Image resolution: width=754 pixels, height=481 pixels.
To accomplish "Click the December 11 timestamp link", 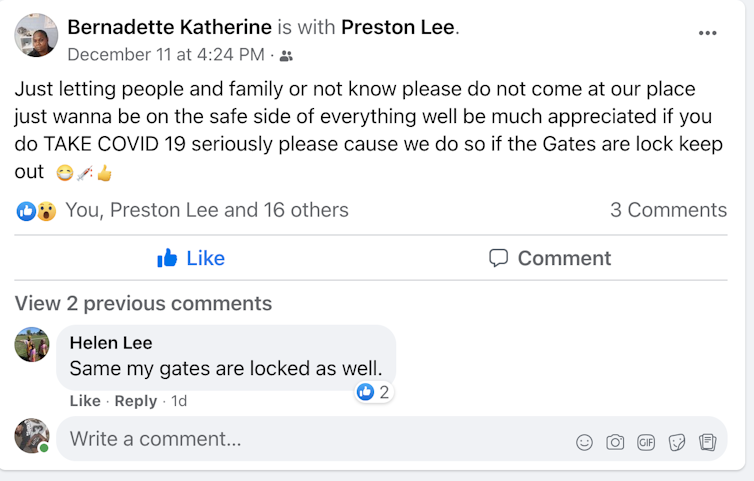I will tap(166, 54).
